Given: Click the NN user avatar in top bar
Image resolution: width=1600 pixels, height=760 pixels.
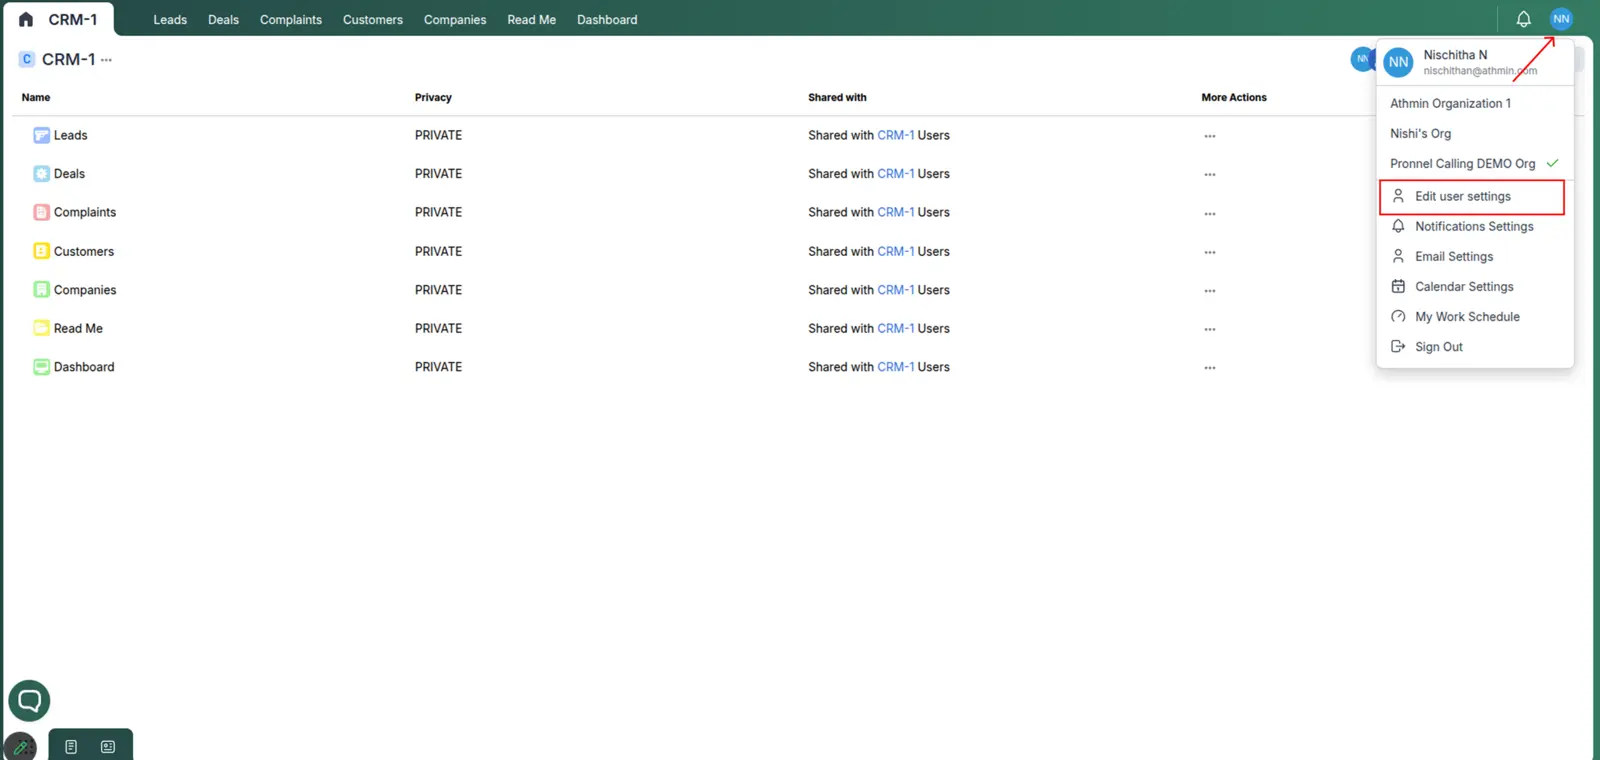Looking at the screenshot, I should [1561, 19].
